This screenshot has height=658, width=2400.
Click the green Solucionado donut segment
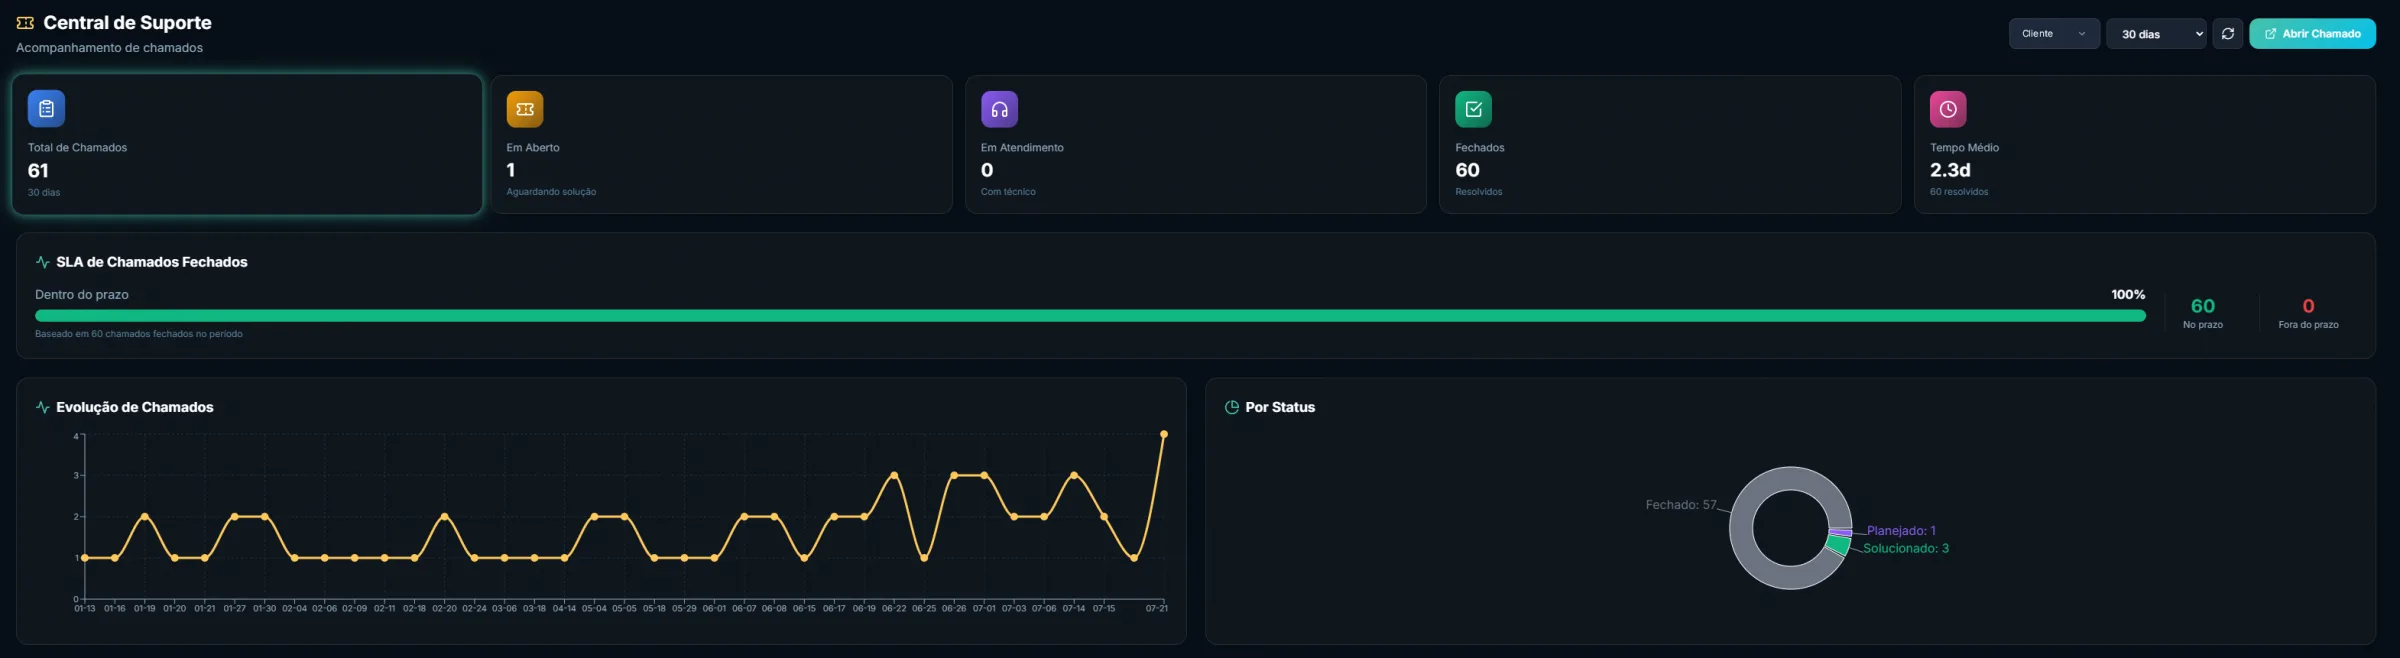coord(1838,545)
